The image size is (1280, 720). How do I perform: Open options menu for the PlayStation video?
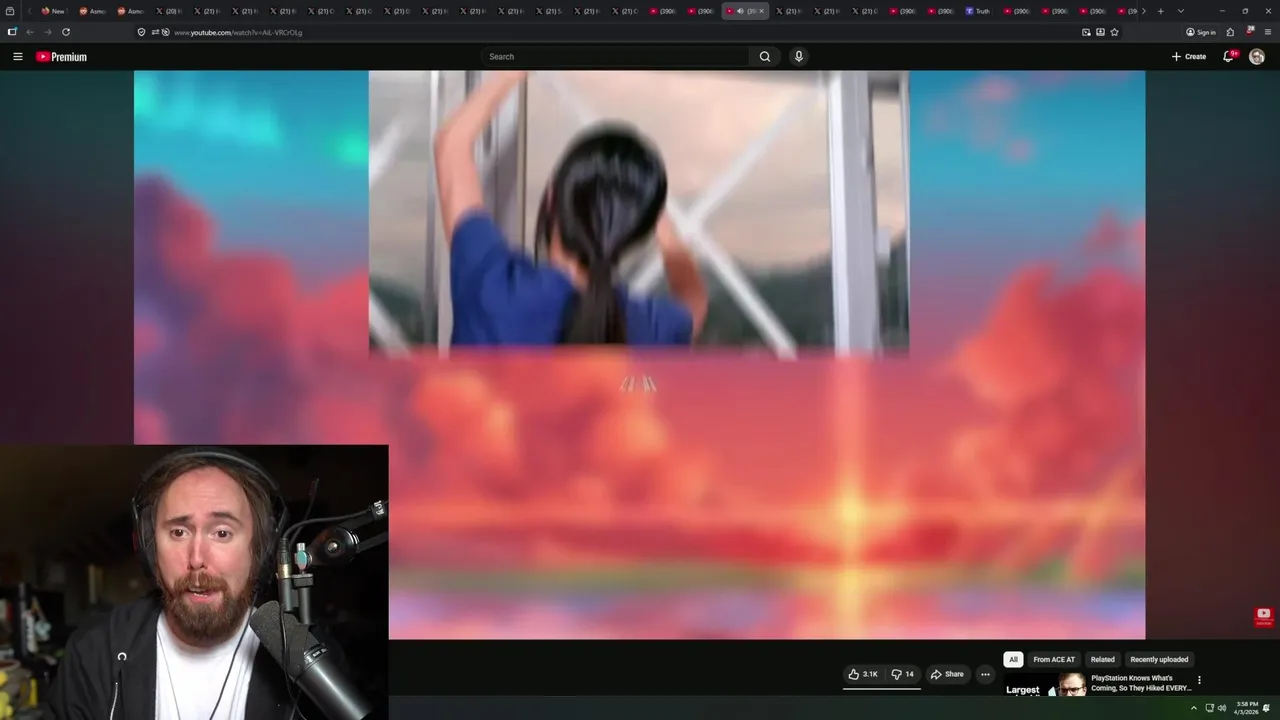tap(1199, 680)
